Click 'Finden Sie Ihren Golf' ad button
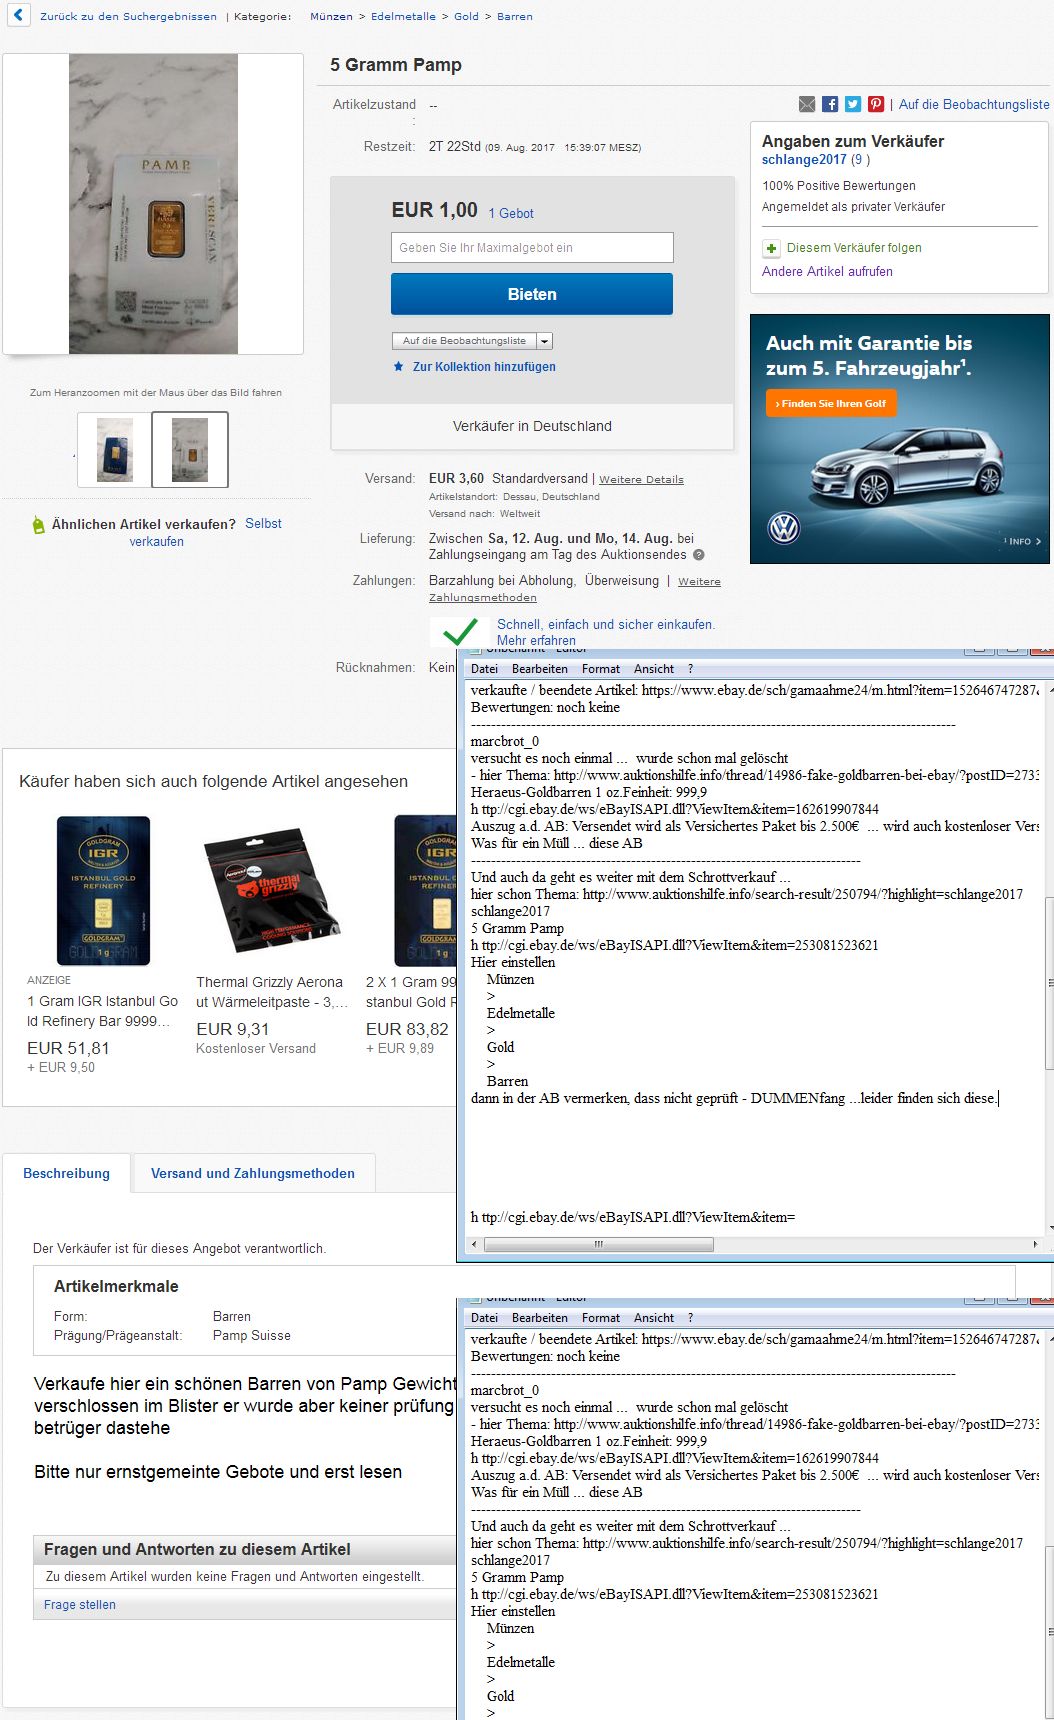This screenshot has height=1720, width=1054. point(832,403)
